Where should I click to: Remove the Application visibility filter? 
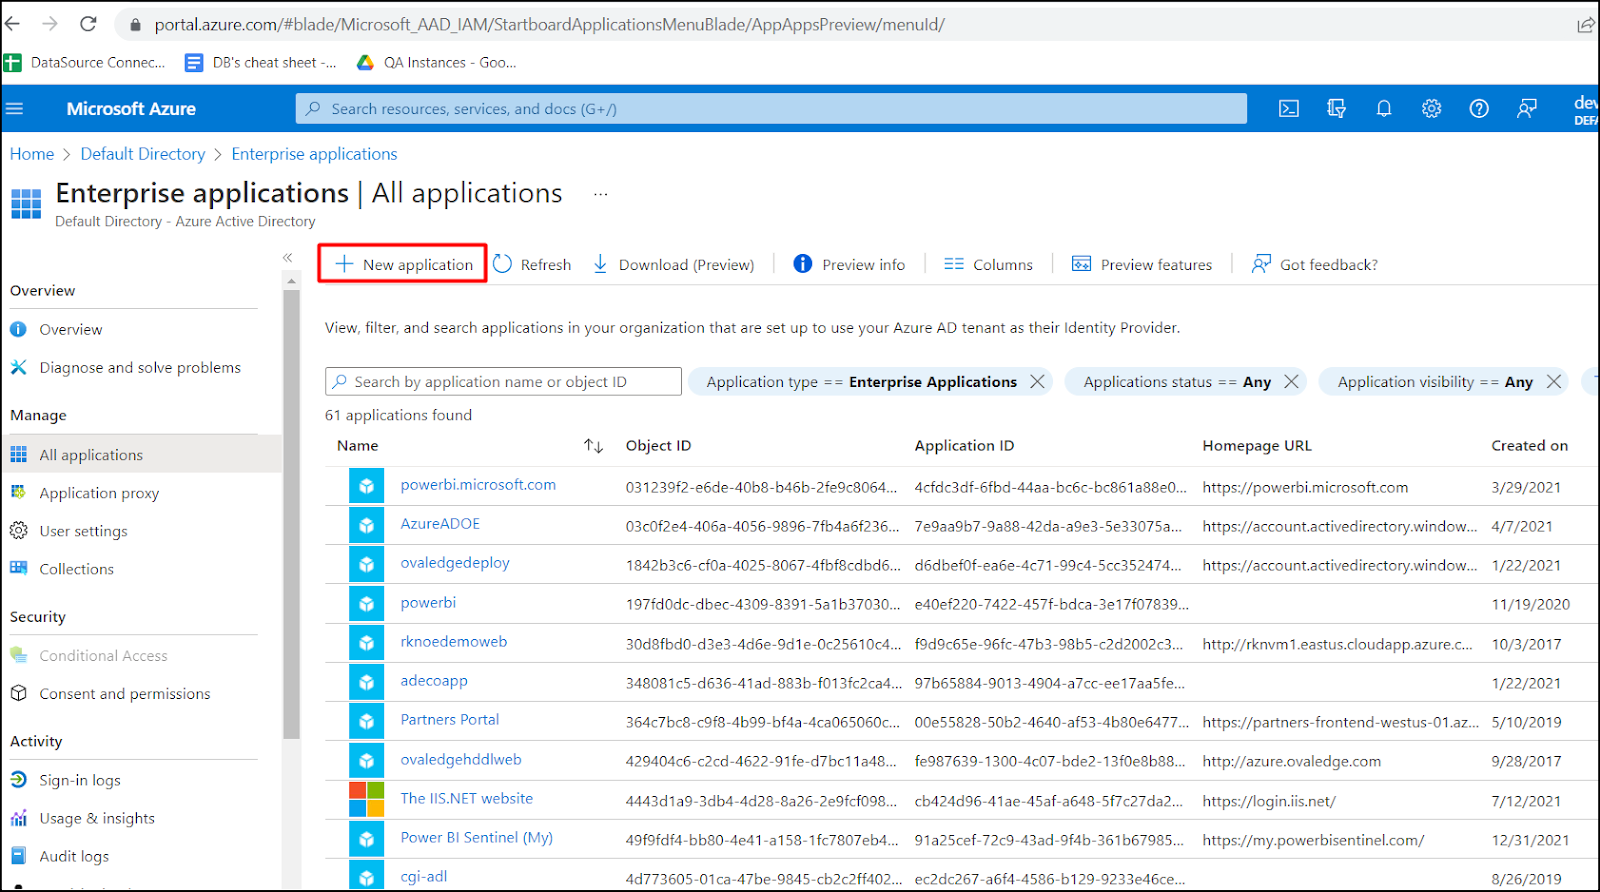[1553, 381]
